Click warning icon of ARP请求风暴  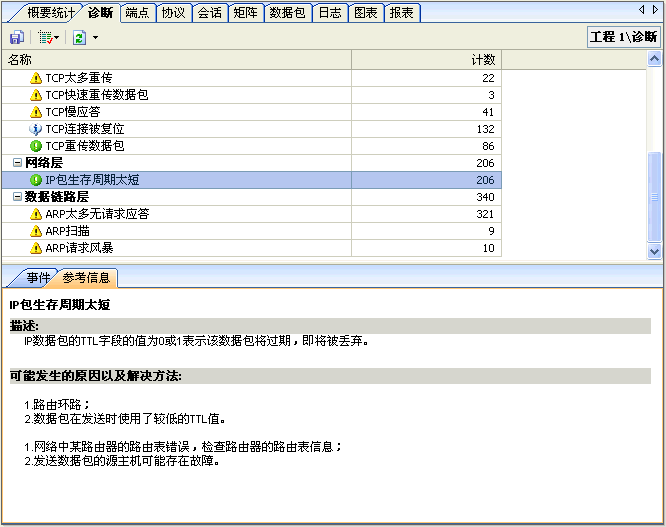36,248
